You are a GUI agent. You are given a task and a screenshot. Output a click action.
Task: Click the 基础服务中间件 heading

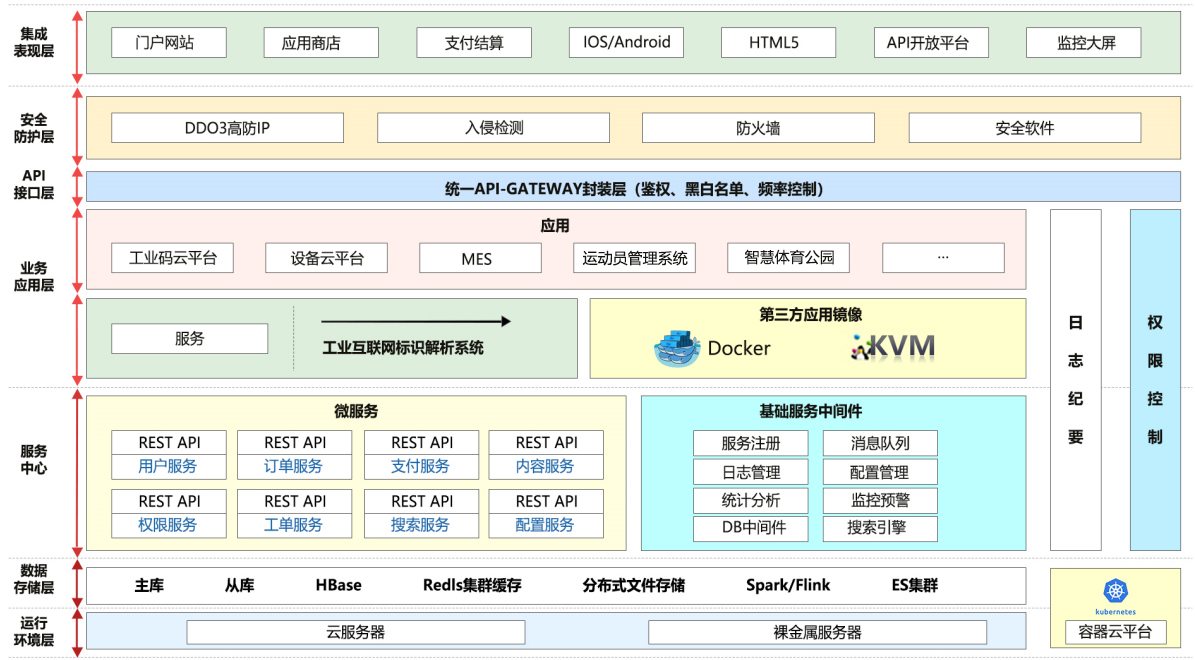pos(810,412)
